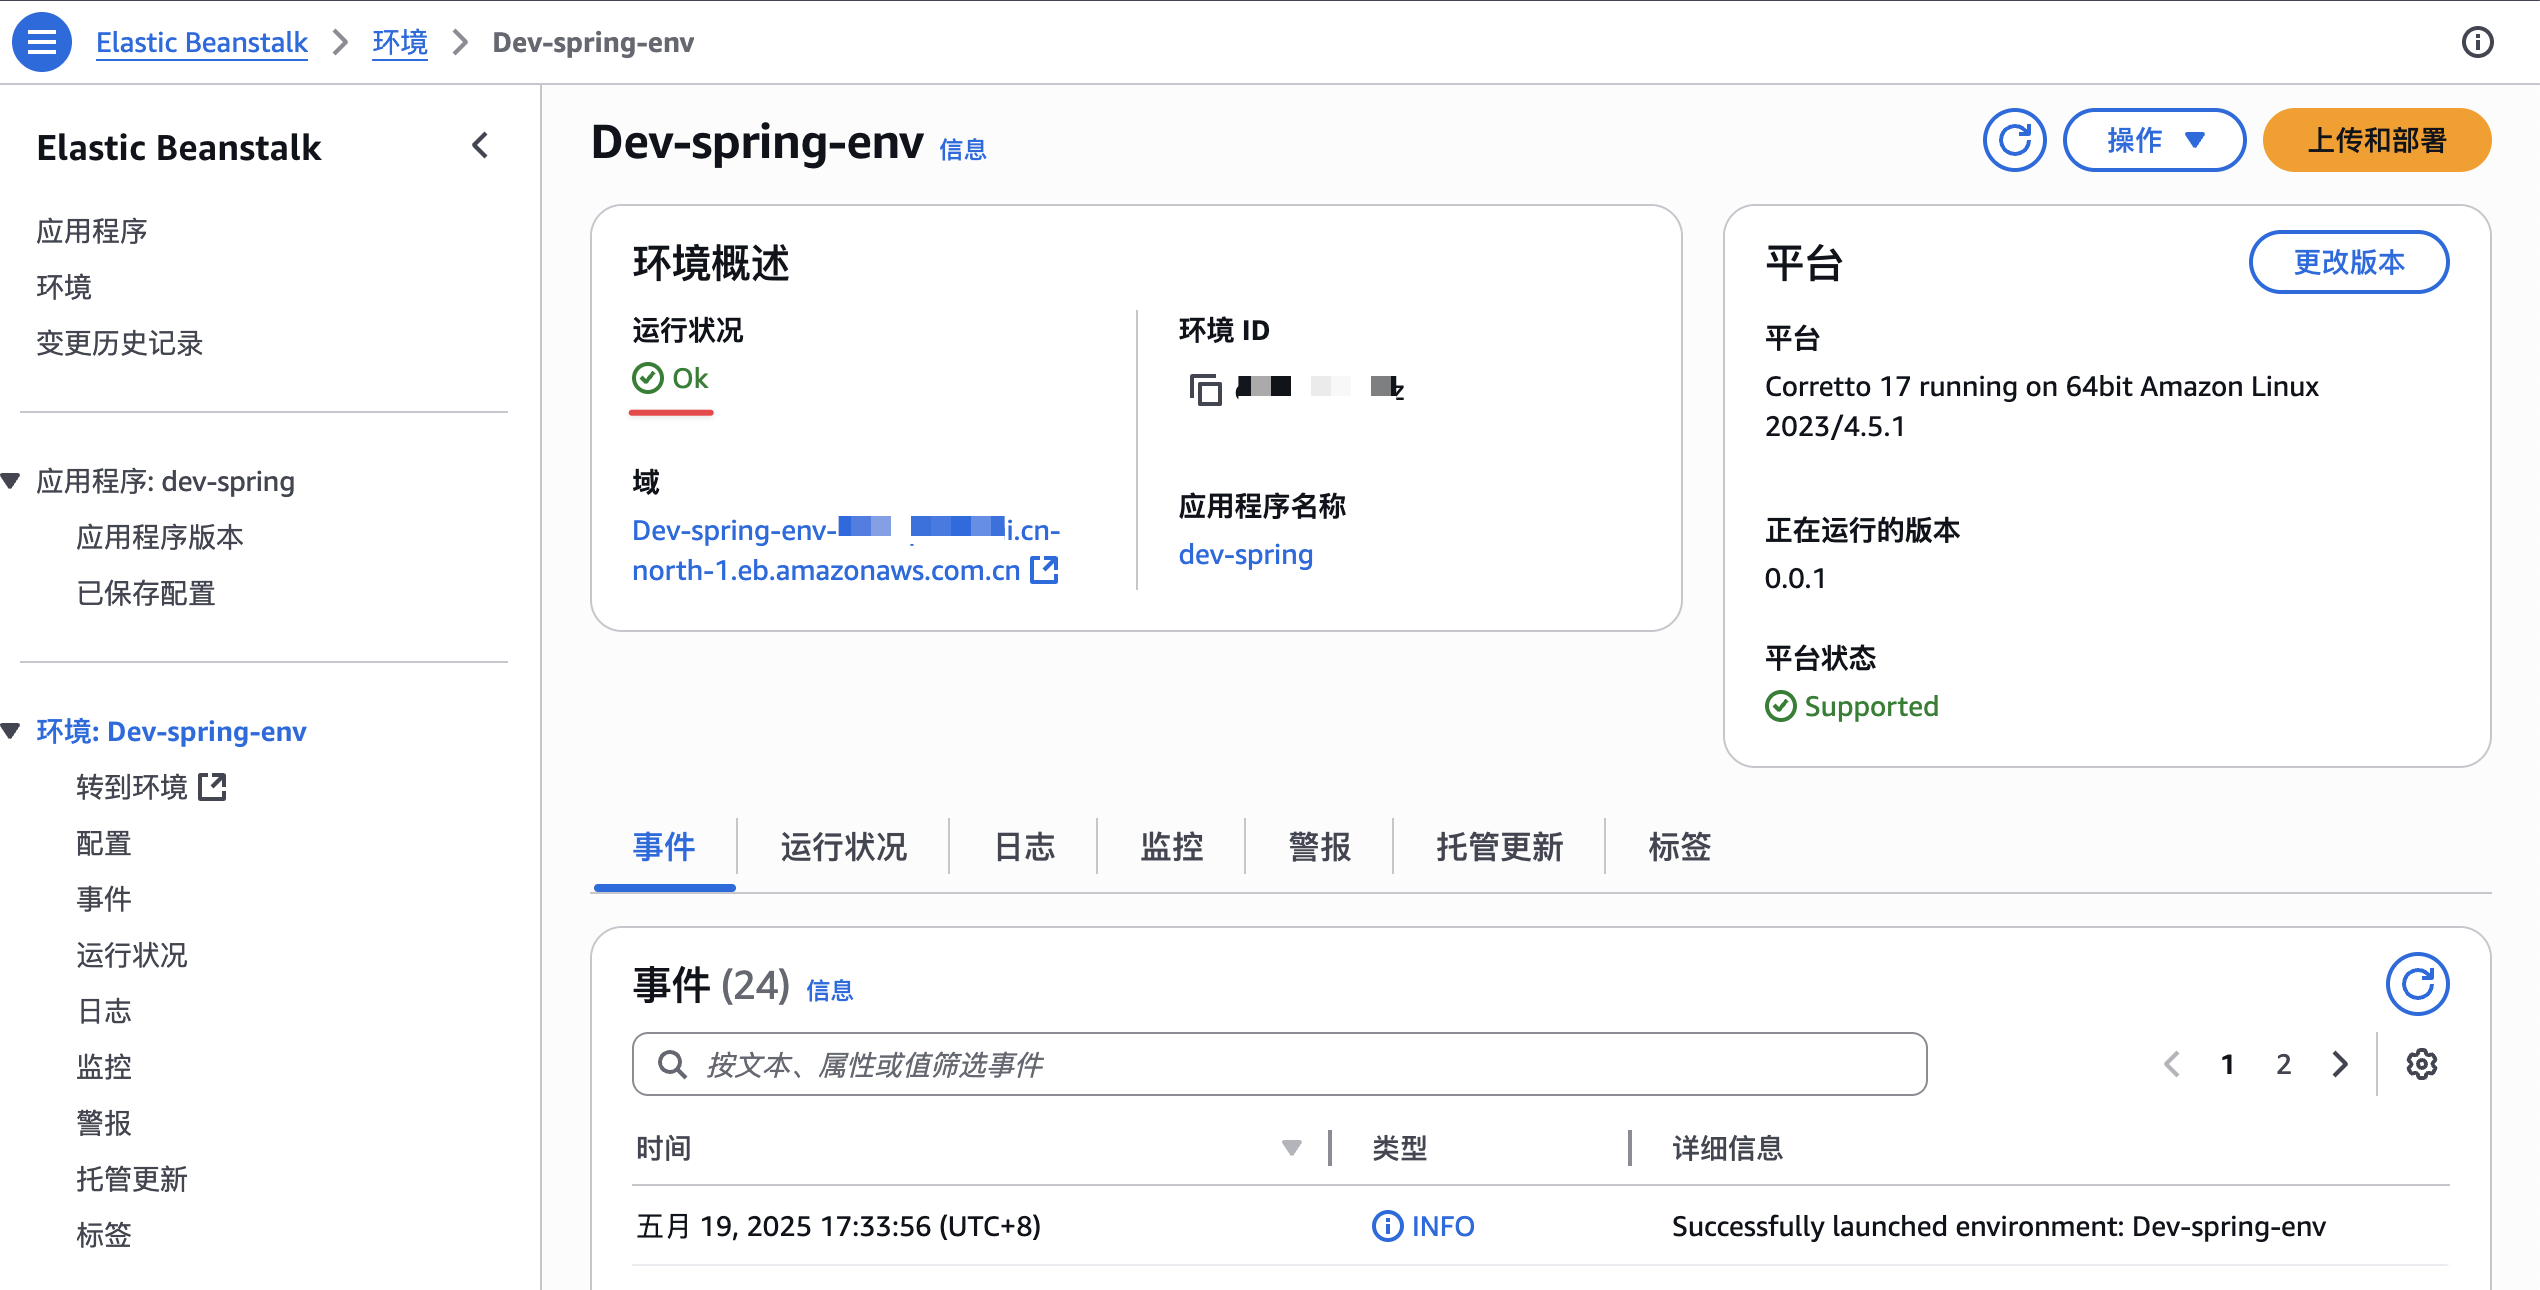Collapse the 应用程序: dev-spring tree section
Screen dimensions: 2540x1290
coord(12,481)
